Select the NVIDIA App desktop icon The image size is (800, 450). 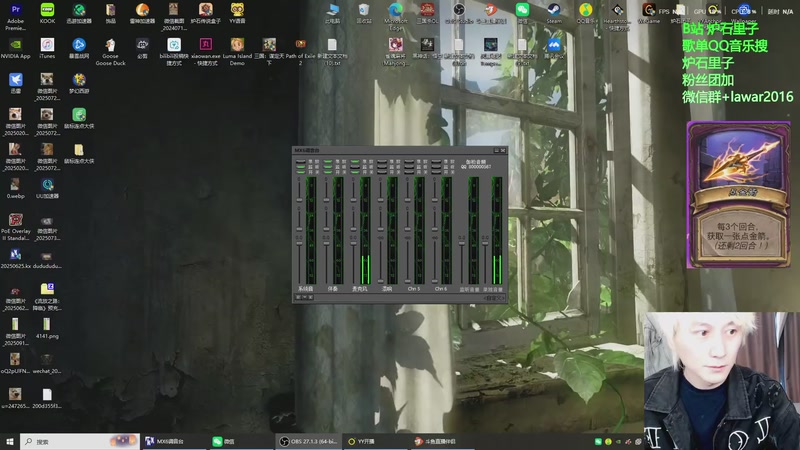tap(15, 49)
